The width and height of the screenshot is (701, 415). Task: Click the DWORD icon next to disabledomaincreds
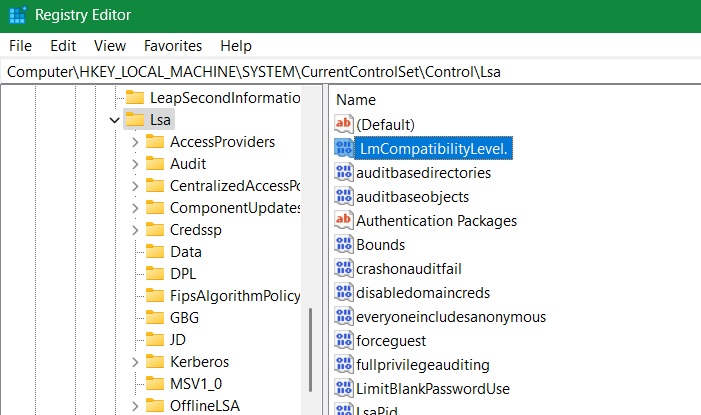pyautogui.click(x=344, y=292)
